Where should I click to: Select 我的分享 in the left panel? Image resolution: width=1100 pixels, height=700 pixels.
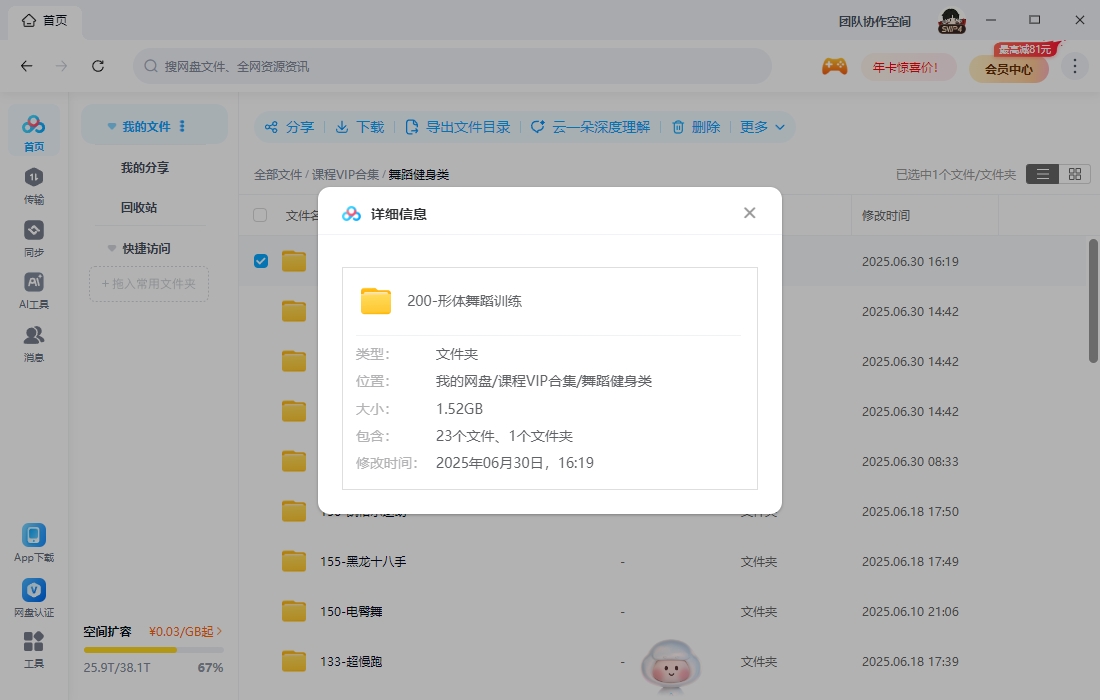tap(145, 168)
